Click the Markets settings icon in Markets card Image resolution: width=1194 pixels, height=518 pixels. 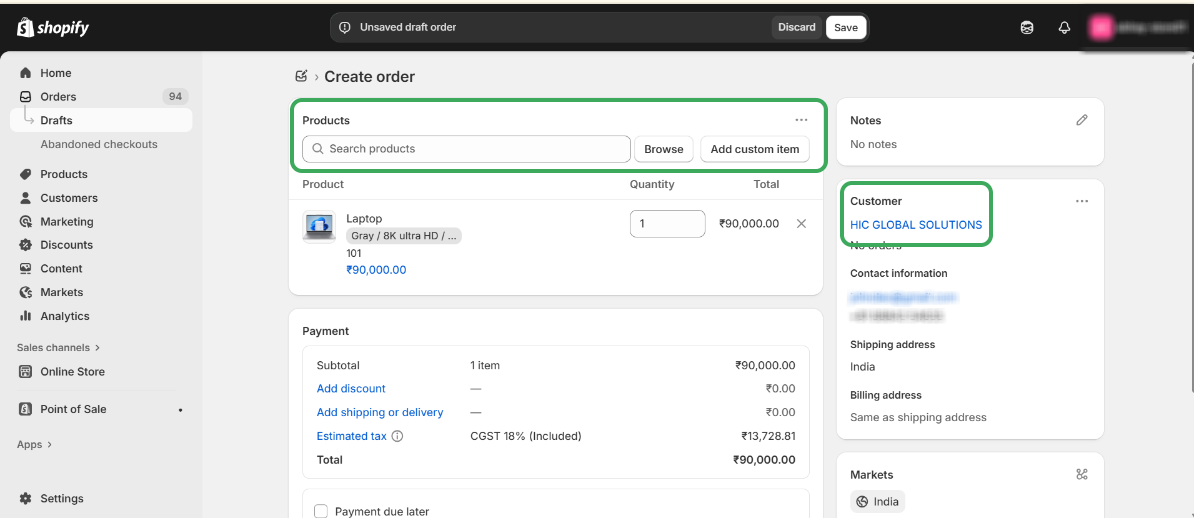pyautogui.click(x=1081, y=475)
